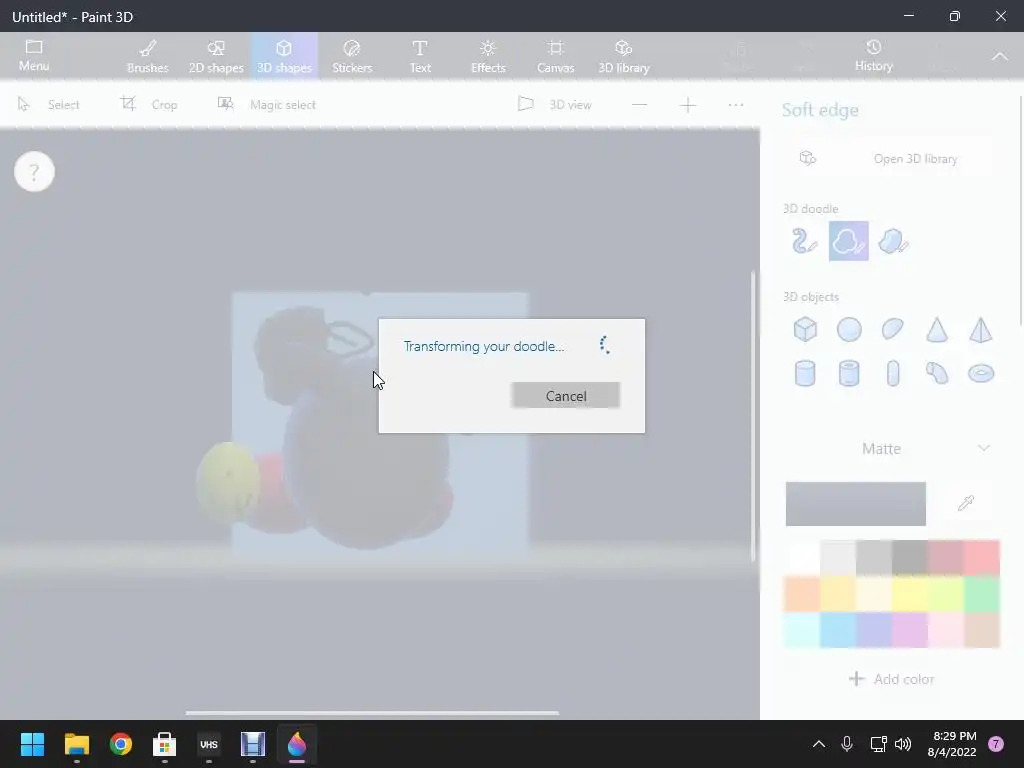This screenshot has height=768, width=1024.
Task: Choose the Select tool
Action: [x=49, y=104]
